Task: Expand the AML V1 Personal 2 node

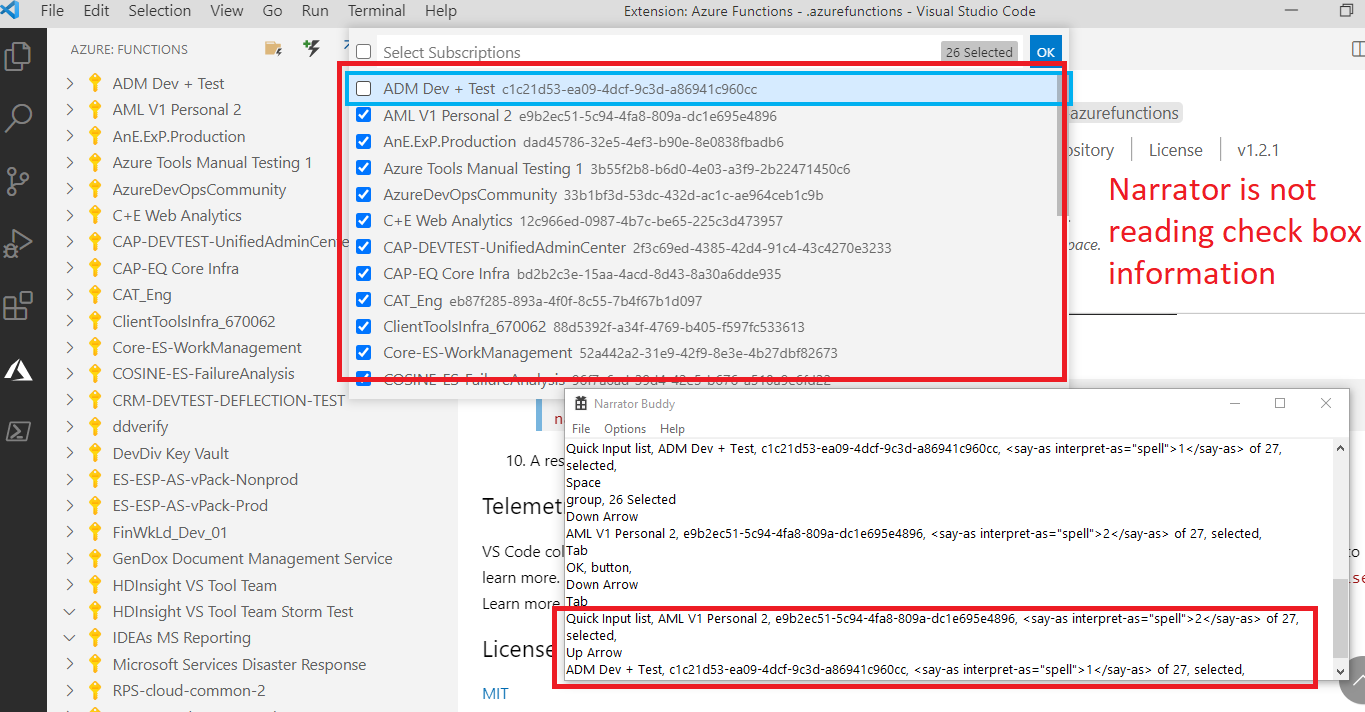Action: 70,110
